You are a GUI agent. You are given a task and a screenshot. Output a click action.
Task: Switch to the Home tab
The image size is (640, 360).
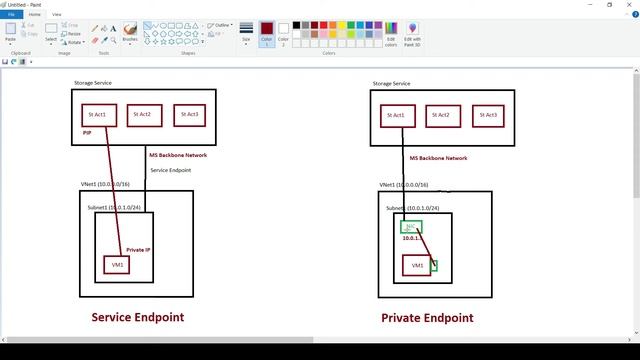click(x=35, y=14)
